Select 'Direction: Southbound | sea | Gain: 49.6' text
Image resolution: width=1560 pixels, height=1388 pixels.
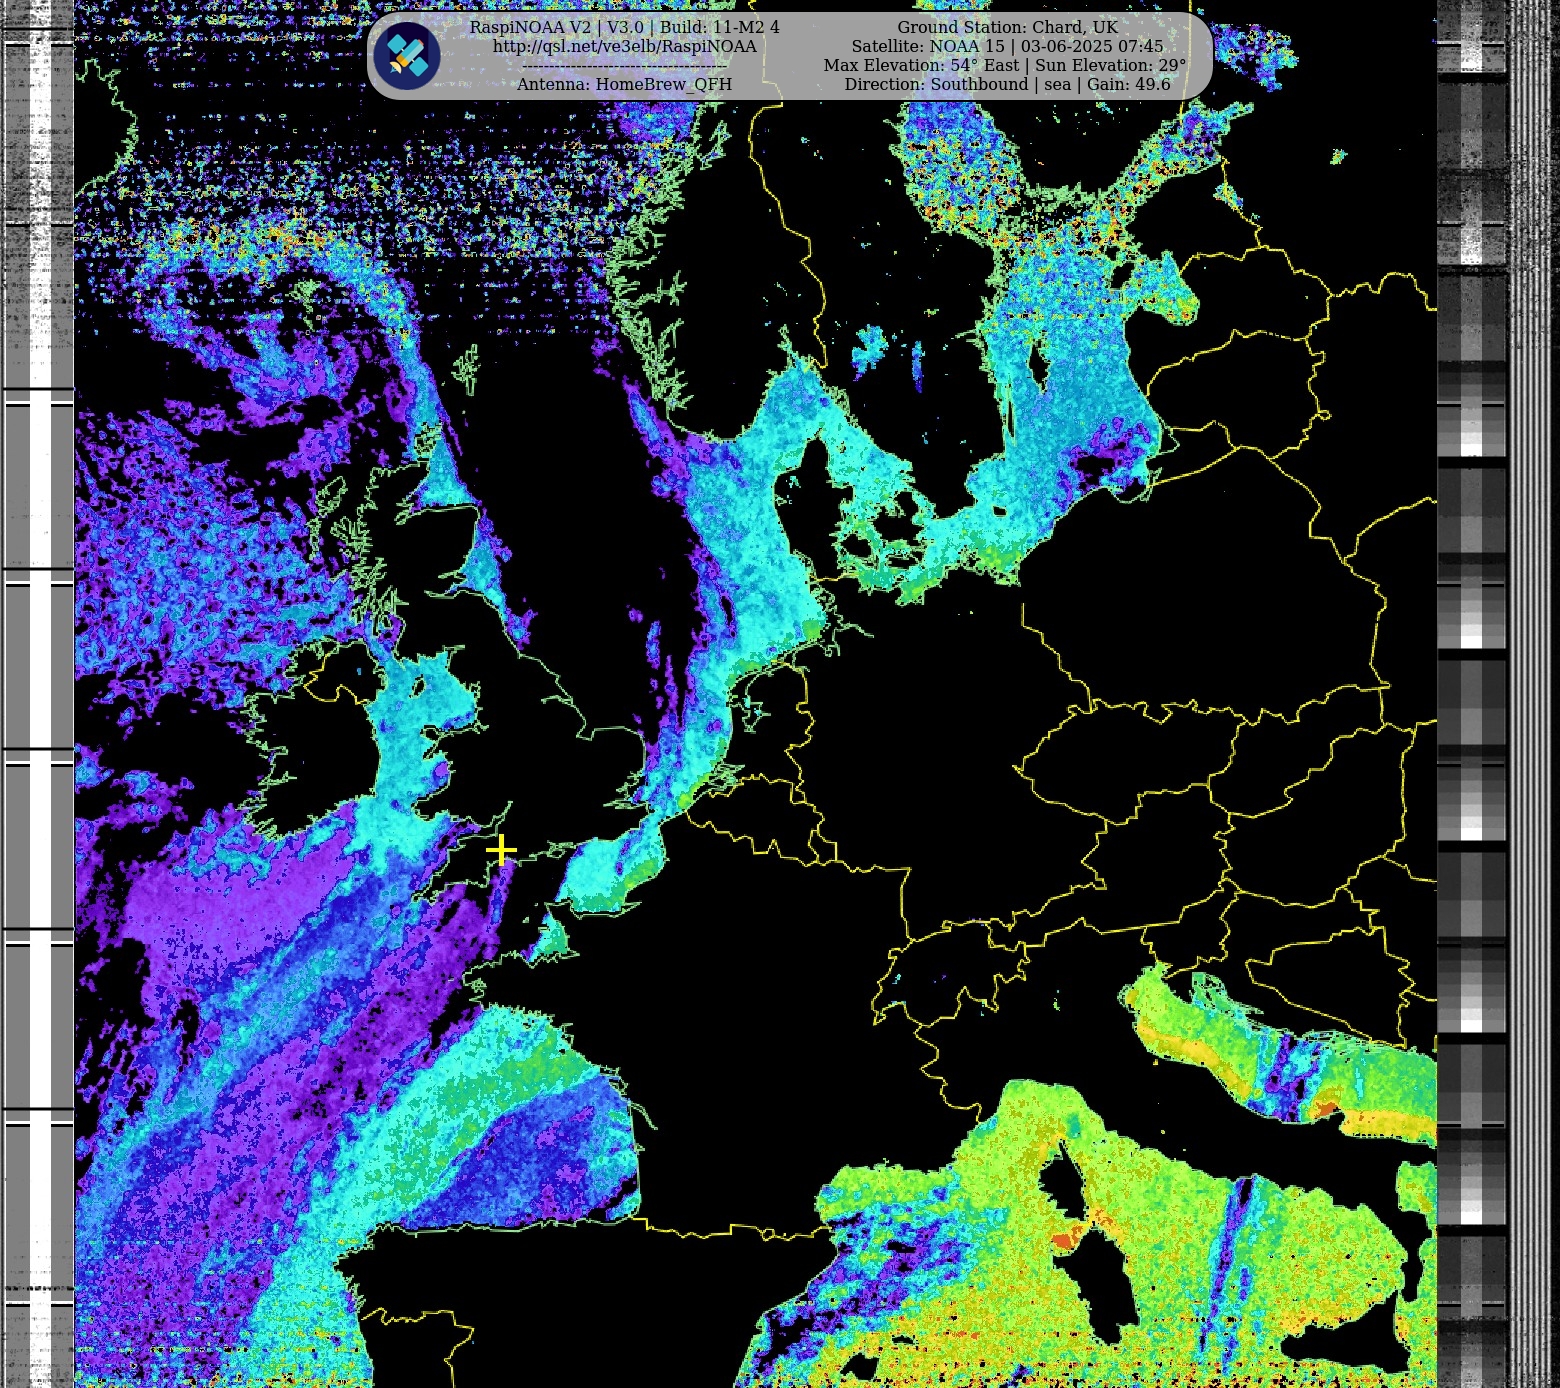pos(1007,84)
